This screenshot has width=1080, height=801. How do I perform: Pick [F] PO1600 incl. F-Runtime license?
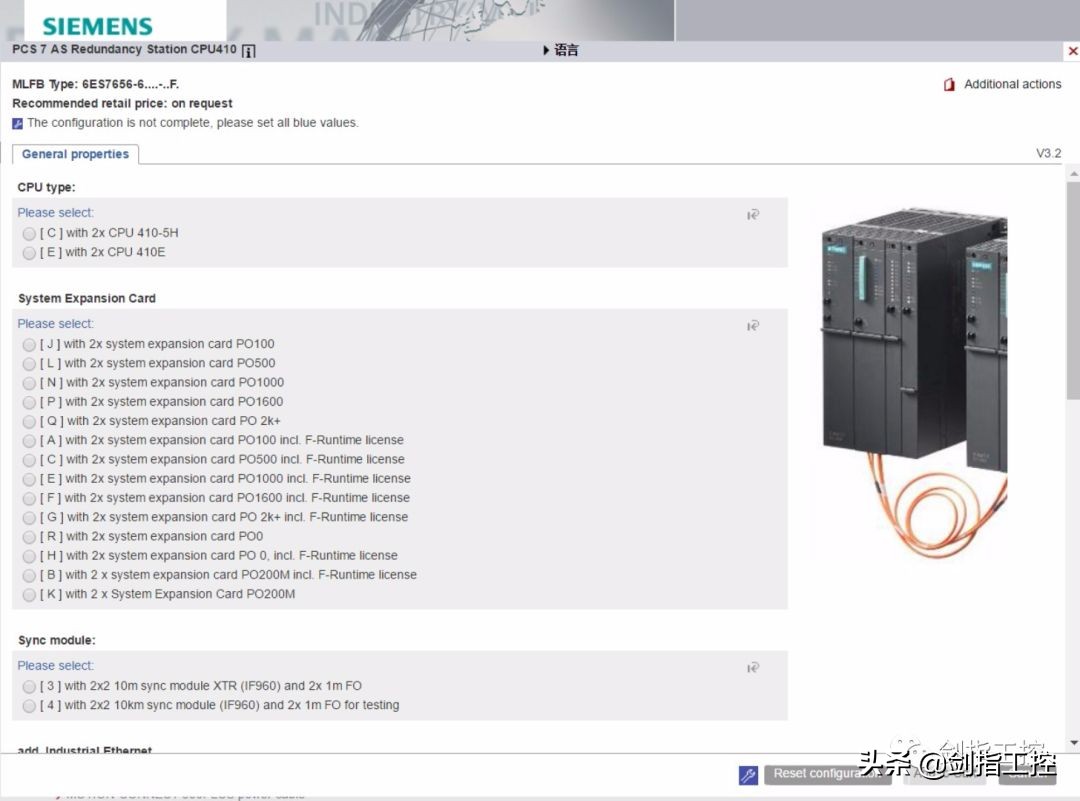tap(29, 499)
